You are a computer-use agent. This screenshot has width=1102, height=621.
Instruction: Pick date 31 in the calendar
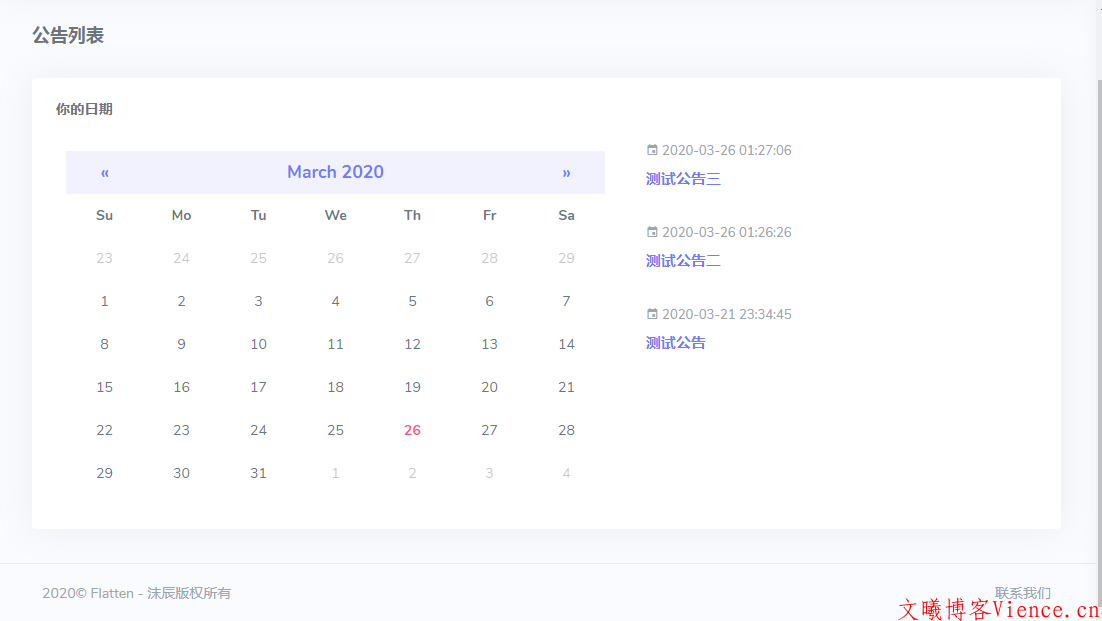258,473
